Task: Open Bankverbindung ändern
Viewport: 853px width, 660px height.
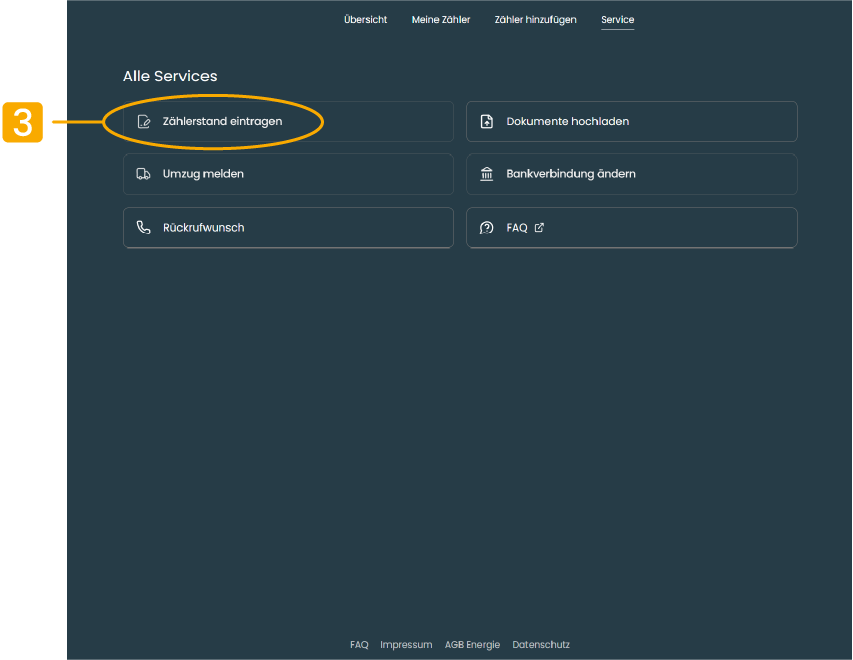Action: click(x=571, y=174)
